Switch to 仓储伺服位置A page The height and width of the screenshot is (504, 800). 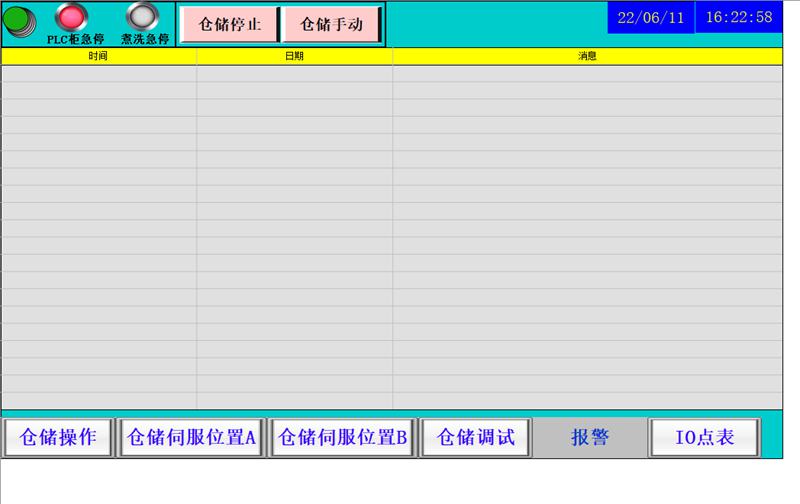[x=191, y=438]
